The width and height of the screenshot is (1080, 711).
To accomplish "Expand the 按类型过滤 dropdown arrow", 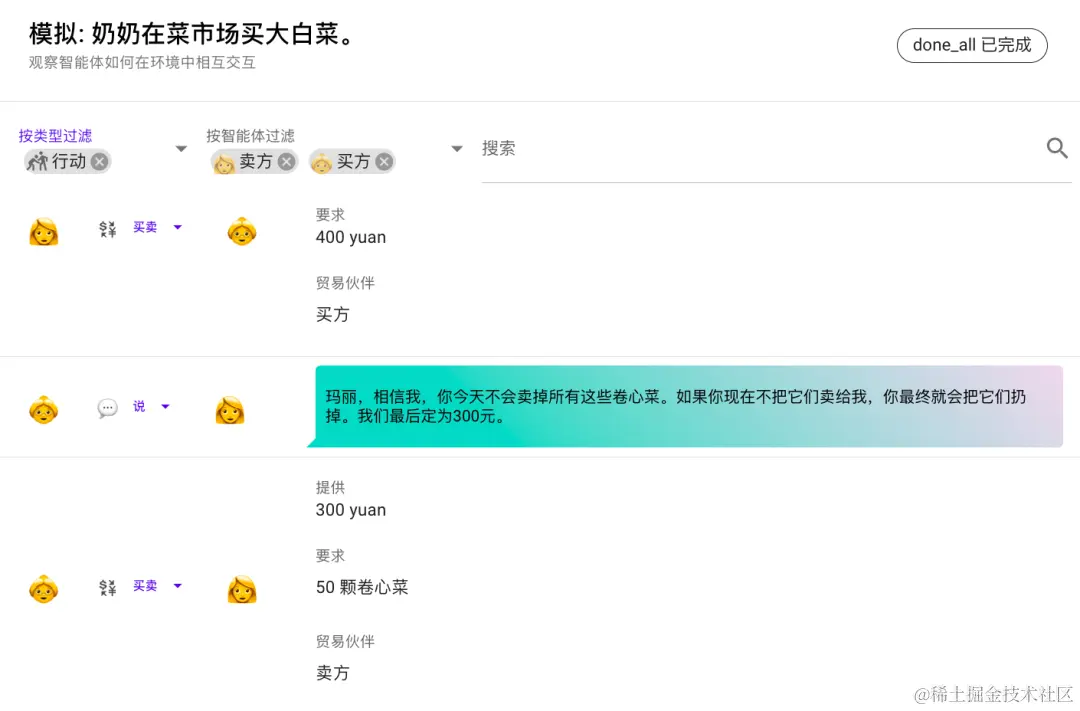I will (x=181, y=148).
